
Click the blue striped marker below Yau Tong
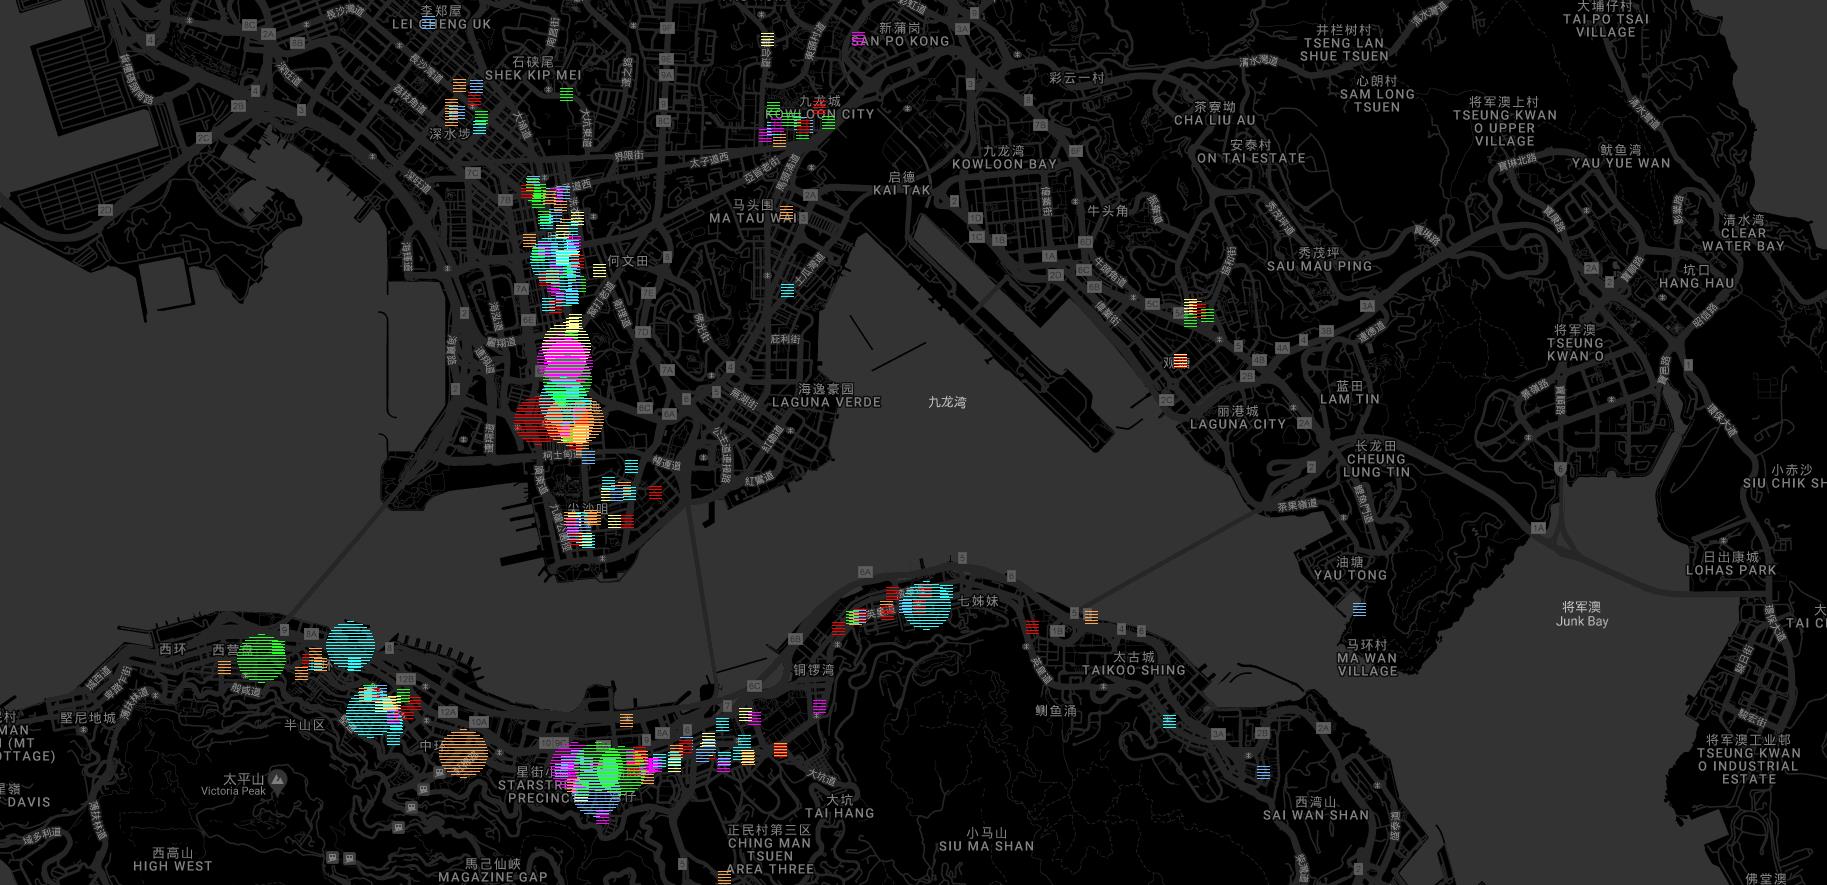pyautogui.click(x=1359, y=609)
